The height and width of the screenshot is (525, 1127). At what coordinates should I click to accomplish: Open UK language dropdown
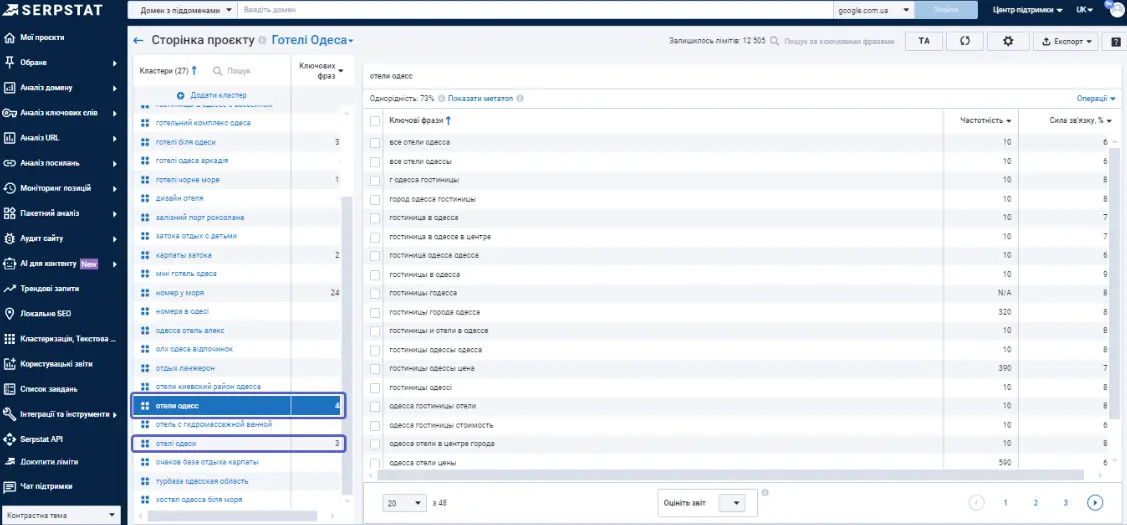click(x=1084, y=10)
